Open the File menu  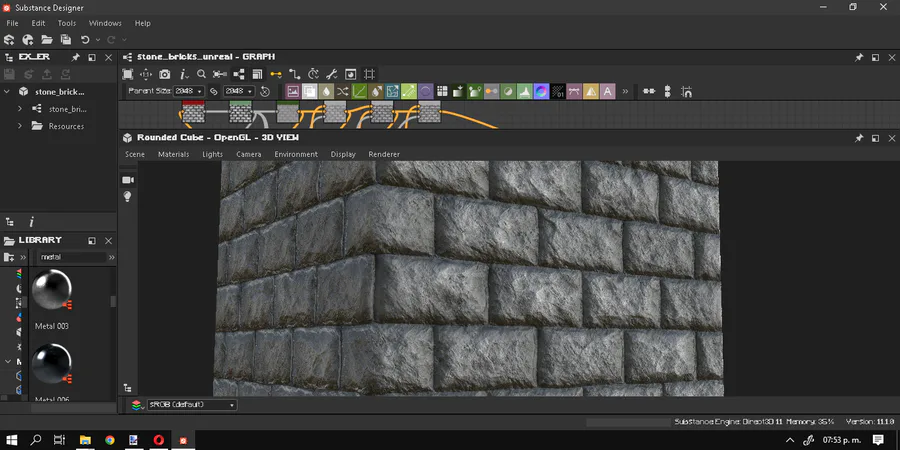point(12,23)
